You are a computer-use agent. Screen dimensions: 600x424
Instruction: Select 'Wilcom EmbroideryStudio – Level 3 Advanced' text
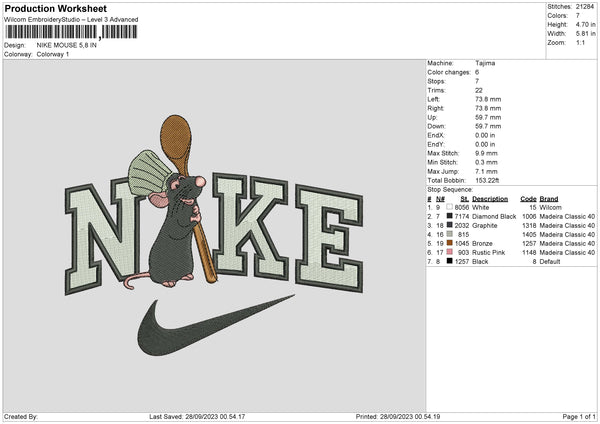(71, 20)
